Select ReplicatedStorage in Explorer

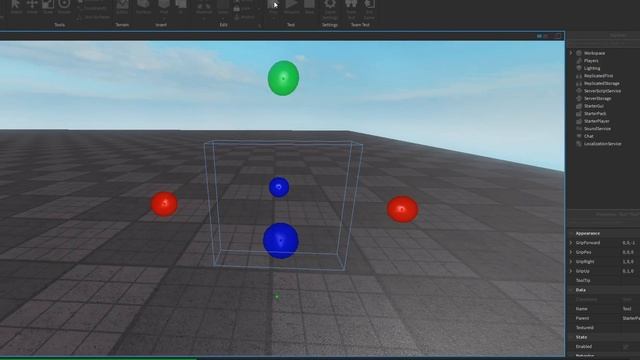pyautogui.click(x=602, y=83)
